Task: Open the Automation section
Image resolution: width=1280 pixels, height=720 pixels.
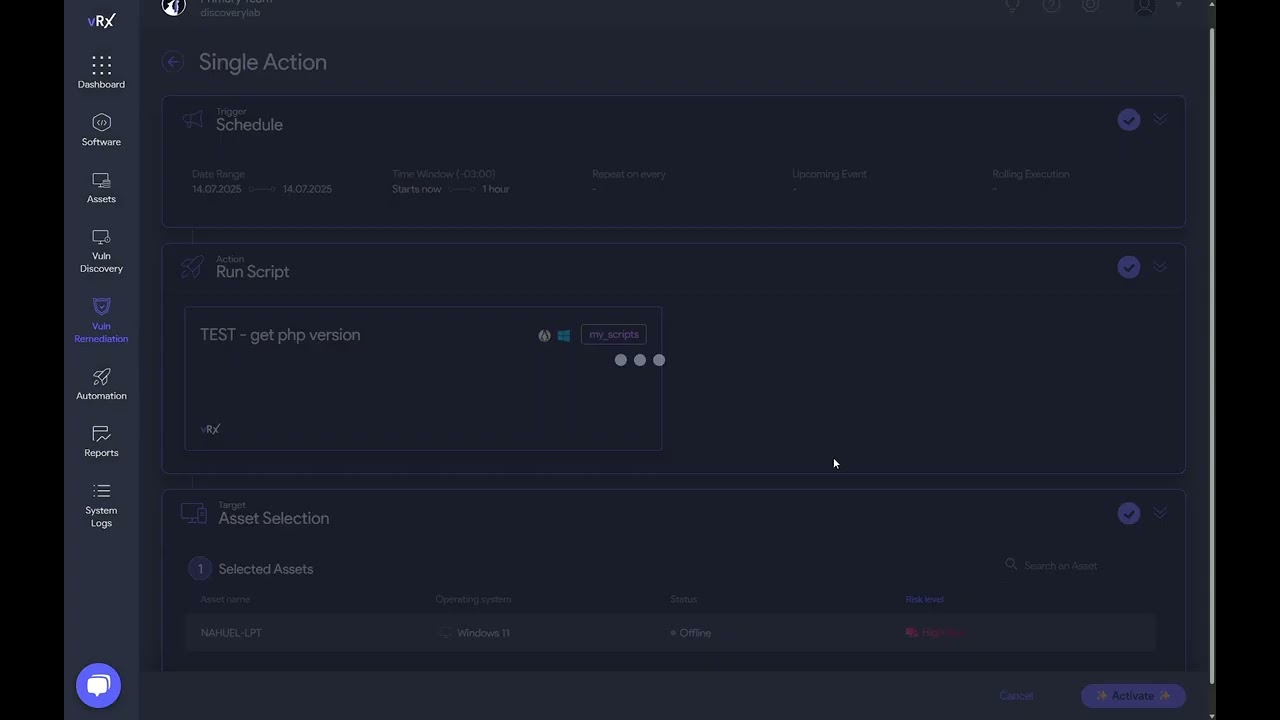Action: click(x=101, y=384)
